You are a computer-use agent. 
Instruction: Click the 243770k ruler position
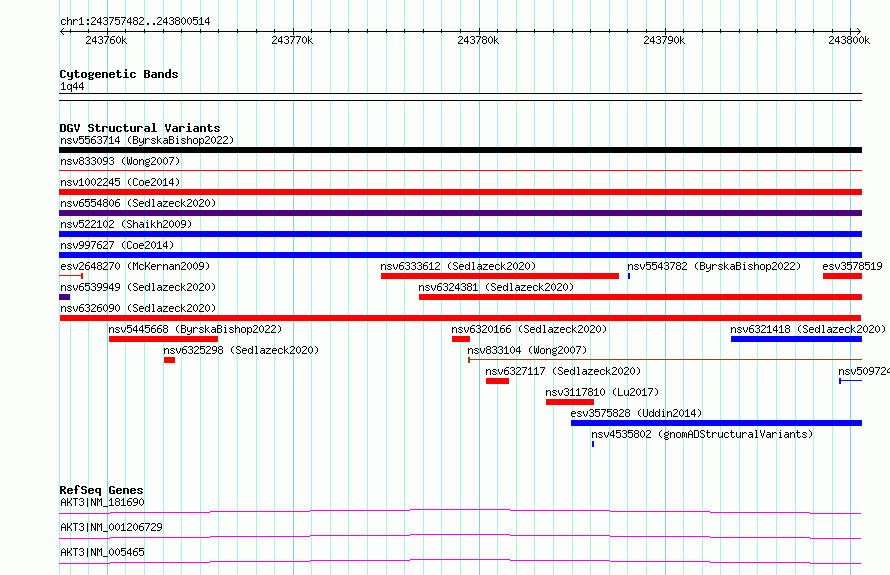point(292,40)
